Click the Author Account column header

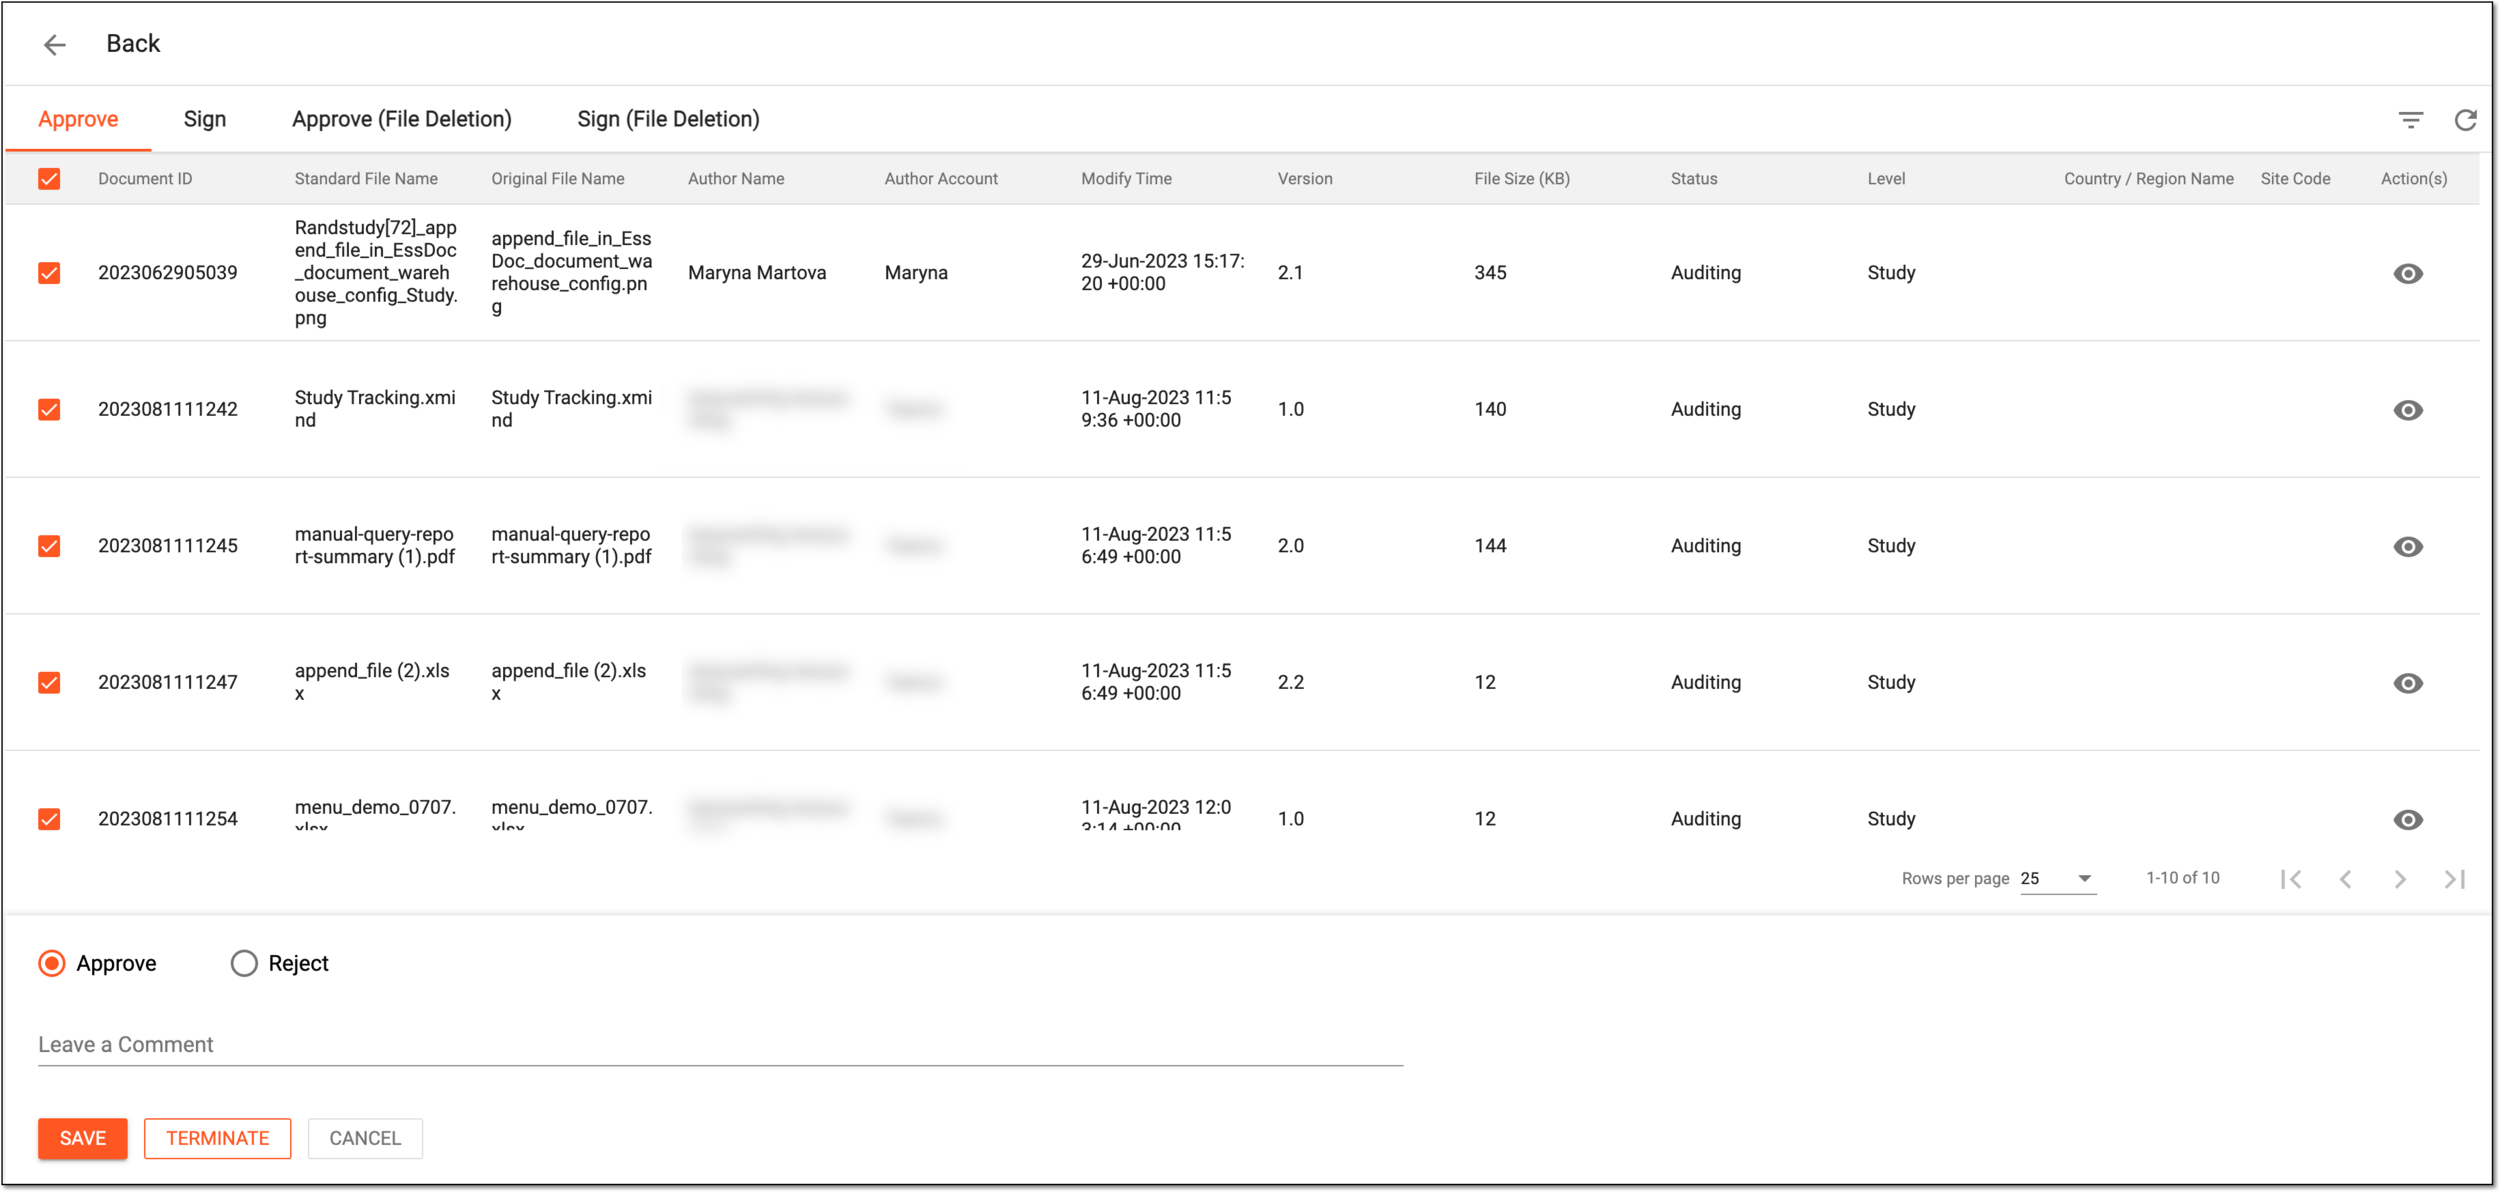point(941,179)
